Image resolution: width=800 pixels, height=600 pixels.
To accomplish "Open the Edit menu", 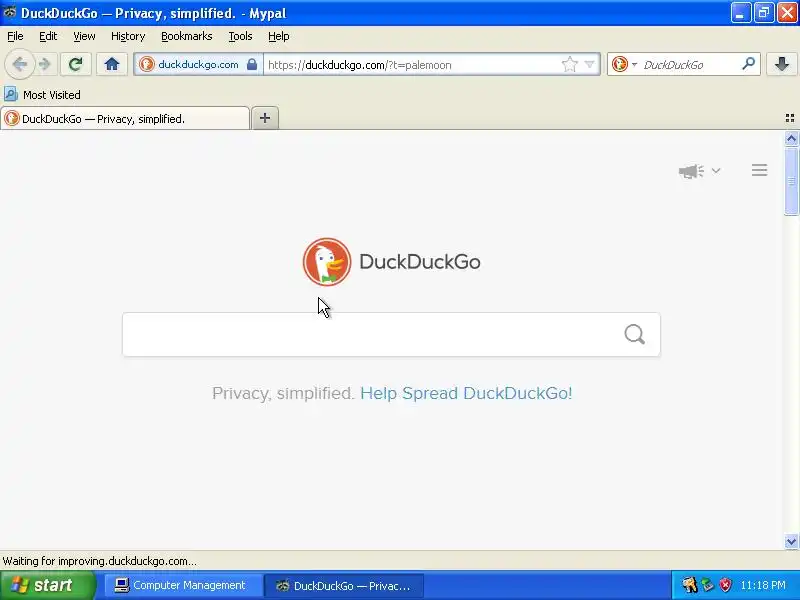I will (x=48, y=36).
